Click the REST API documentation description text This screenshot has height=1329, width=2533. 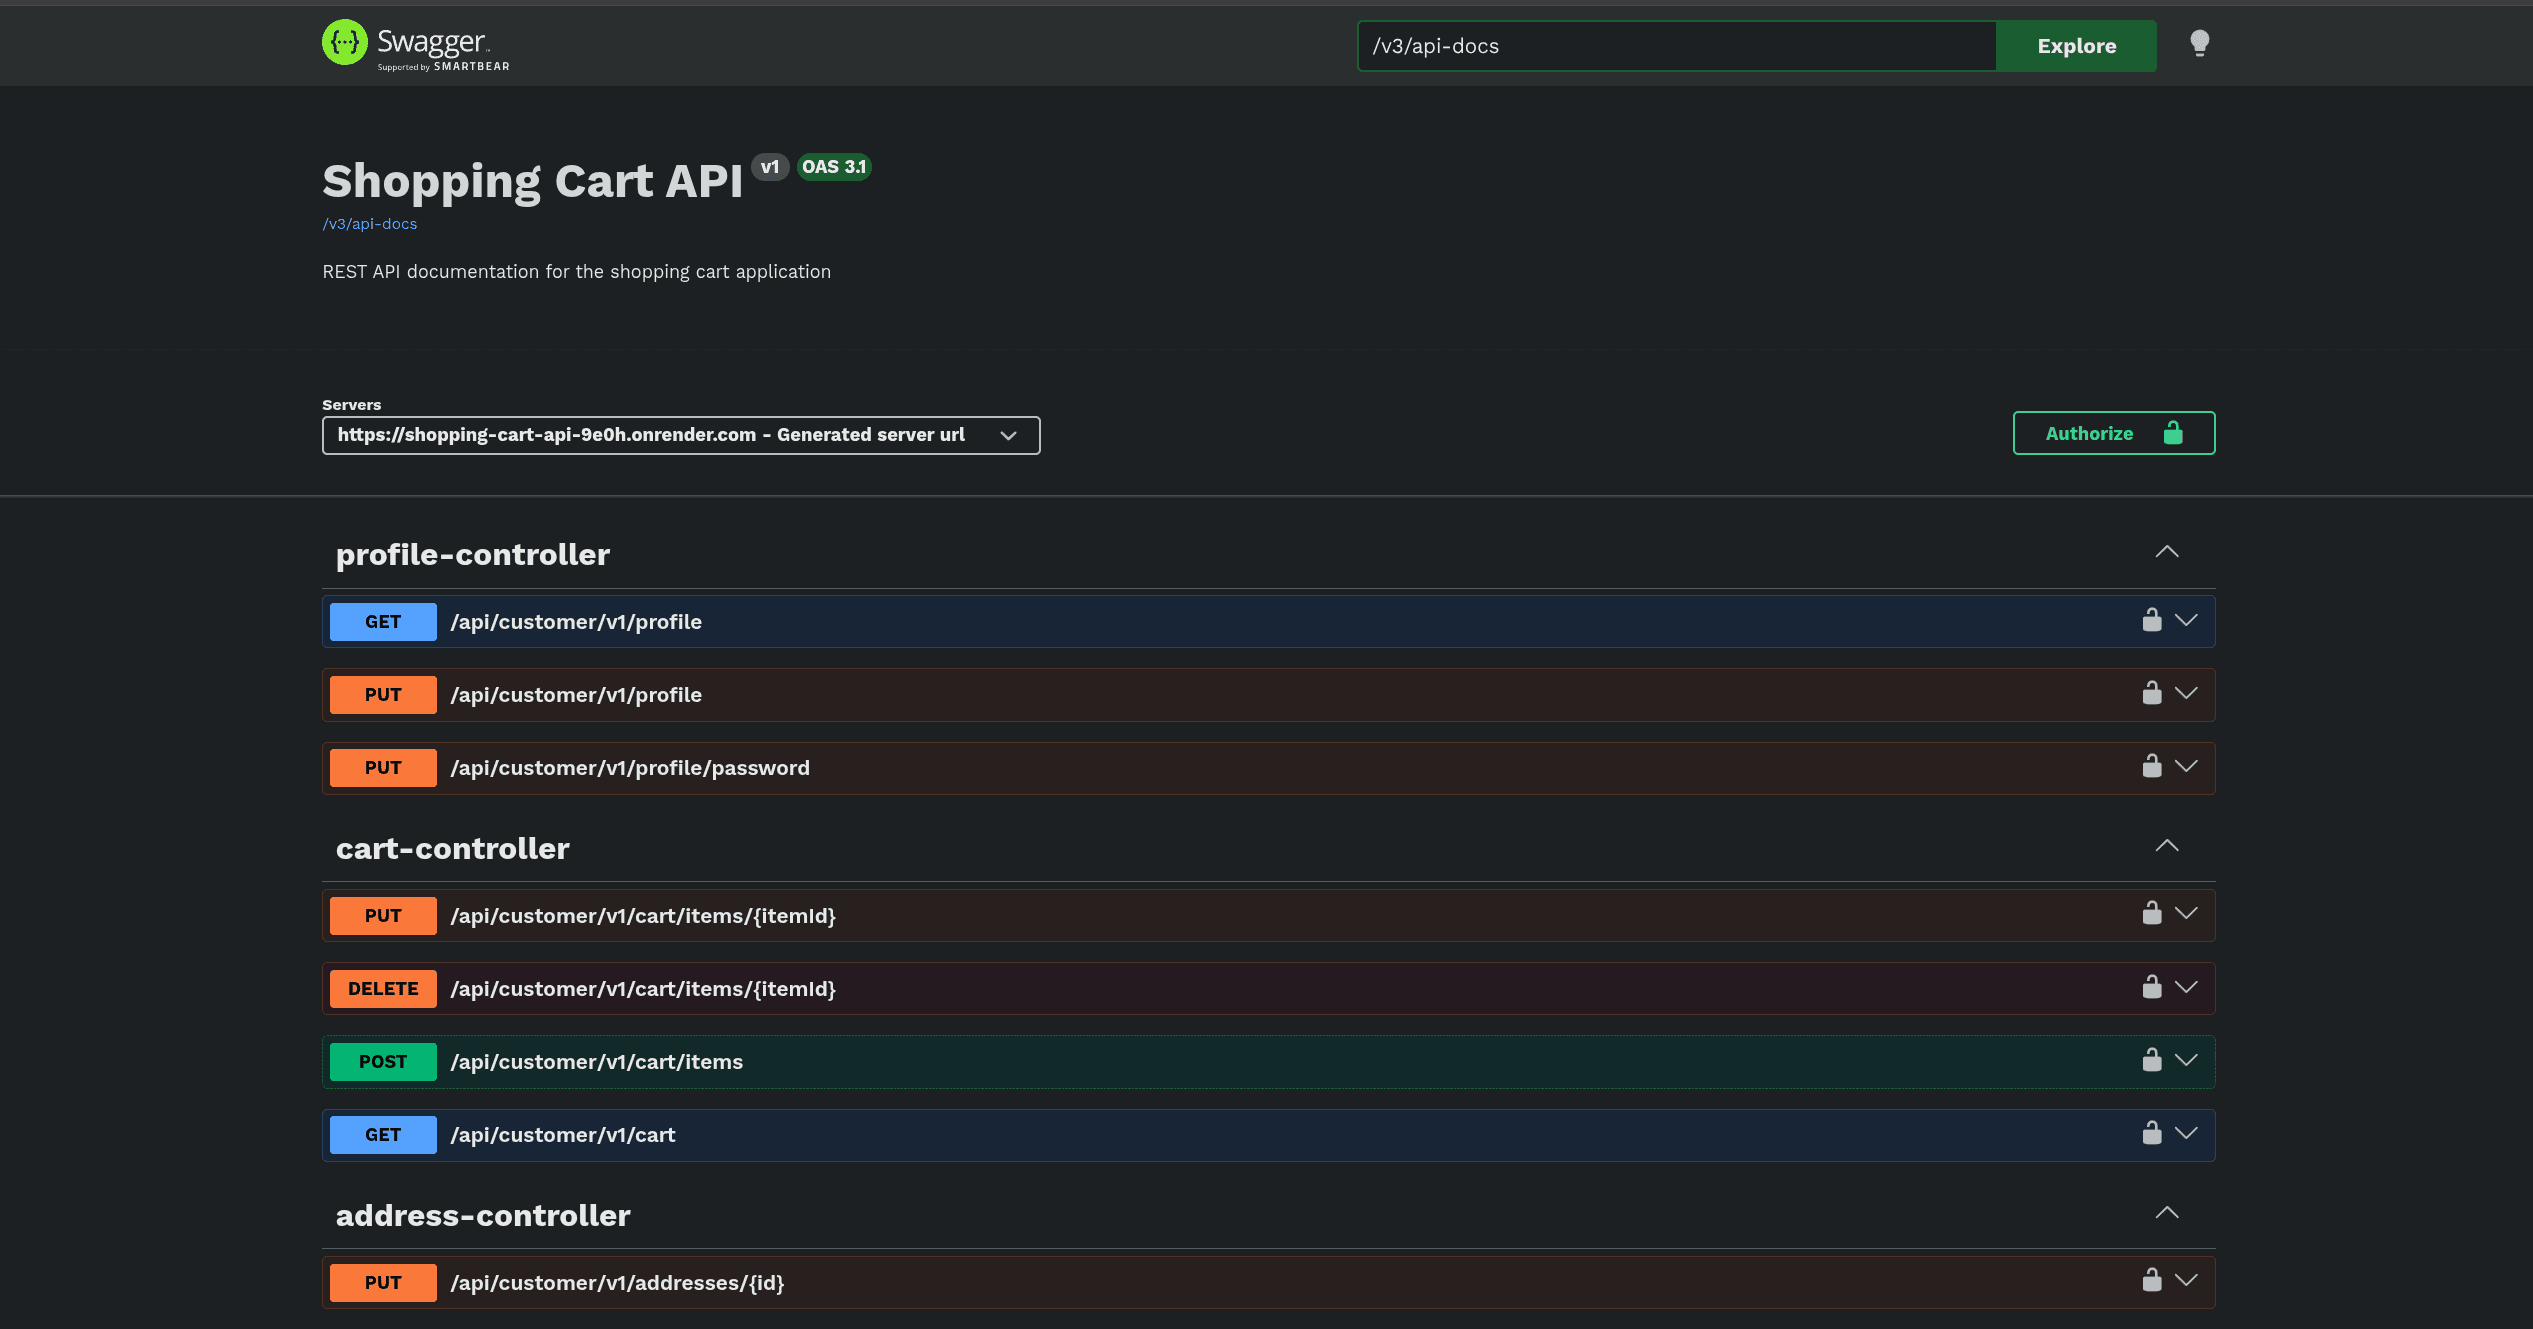click(577, 272)
